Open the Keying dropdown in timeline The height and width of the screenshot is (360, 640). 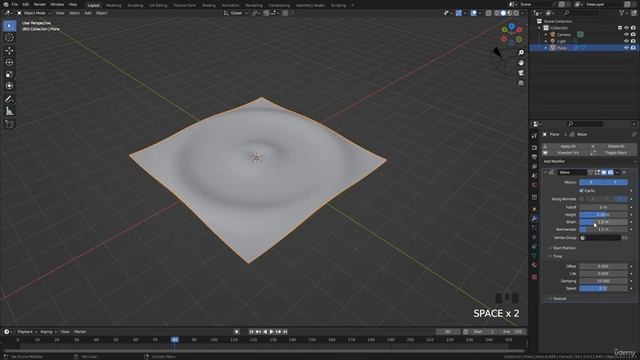[x=48, y=332]
